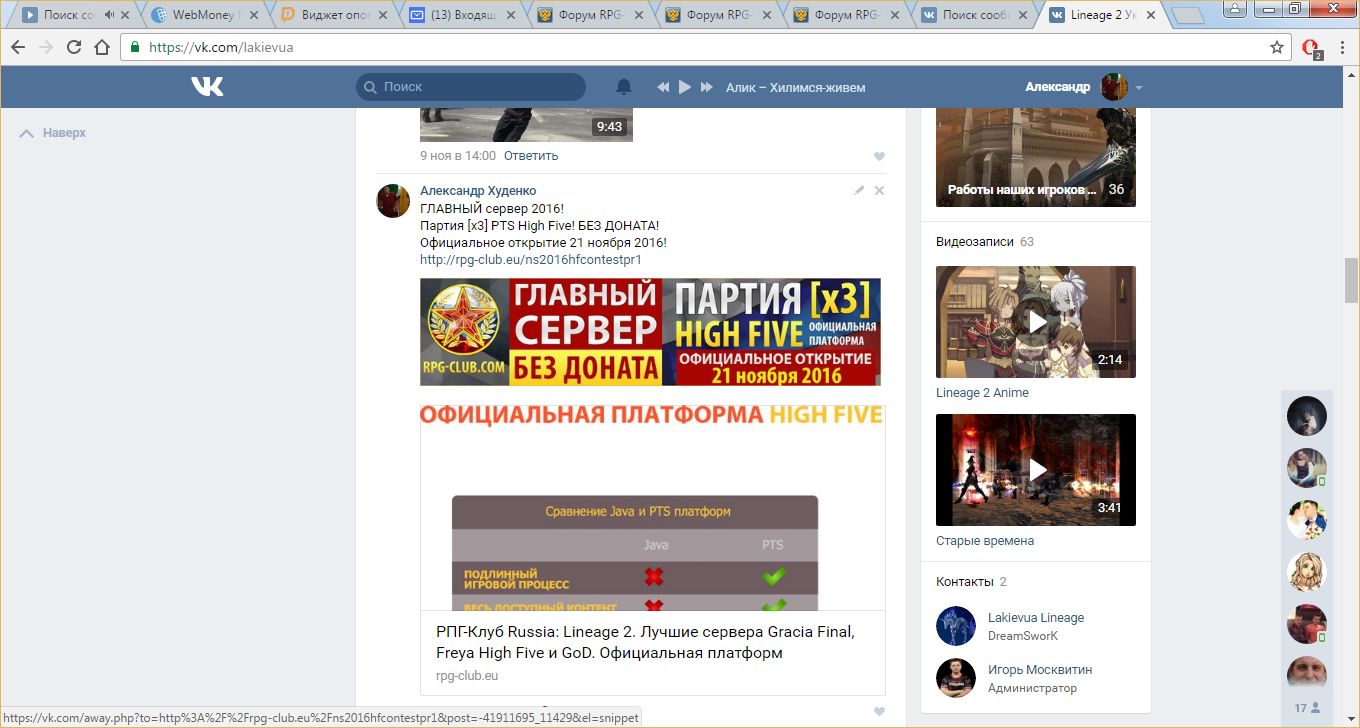Reply using the Ответить link
The height and width of the screenshot is (728, 1360).
[531, 156]
